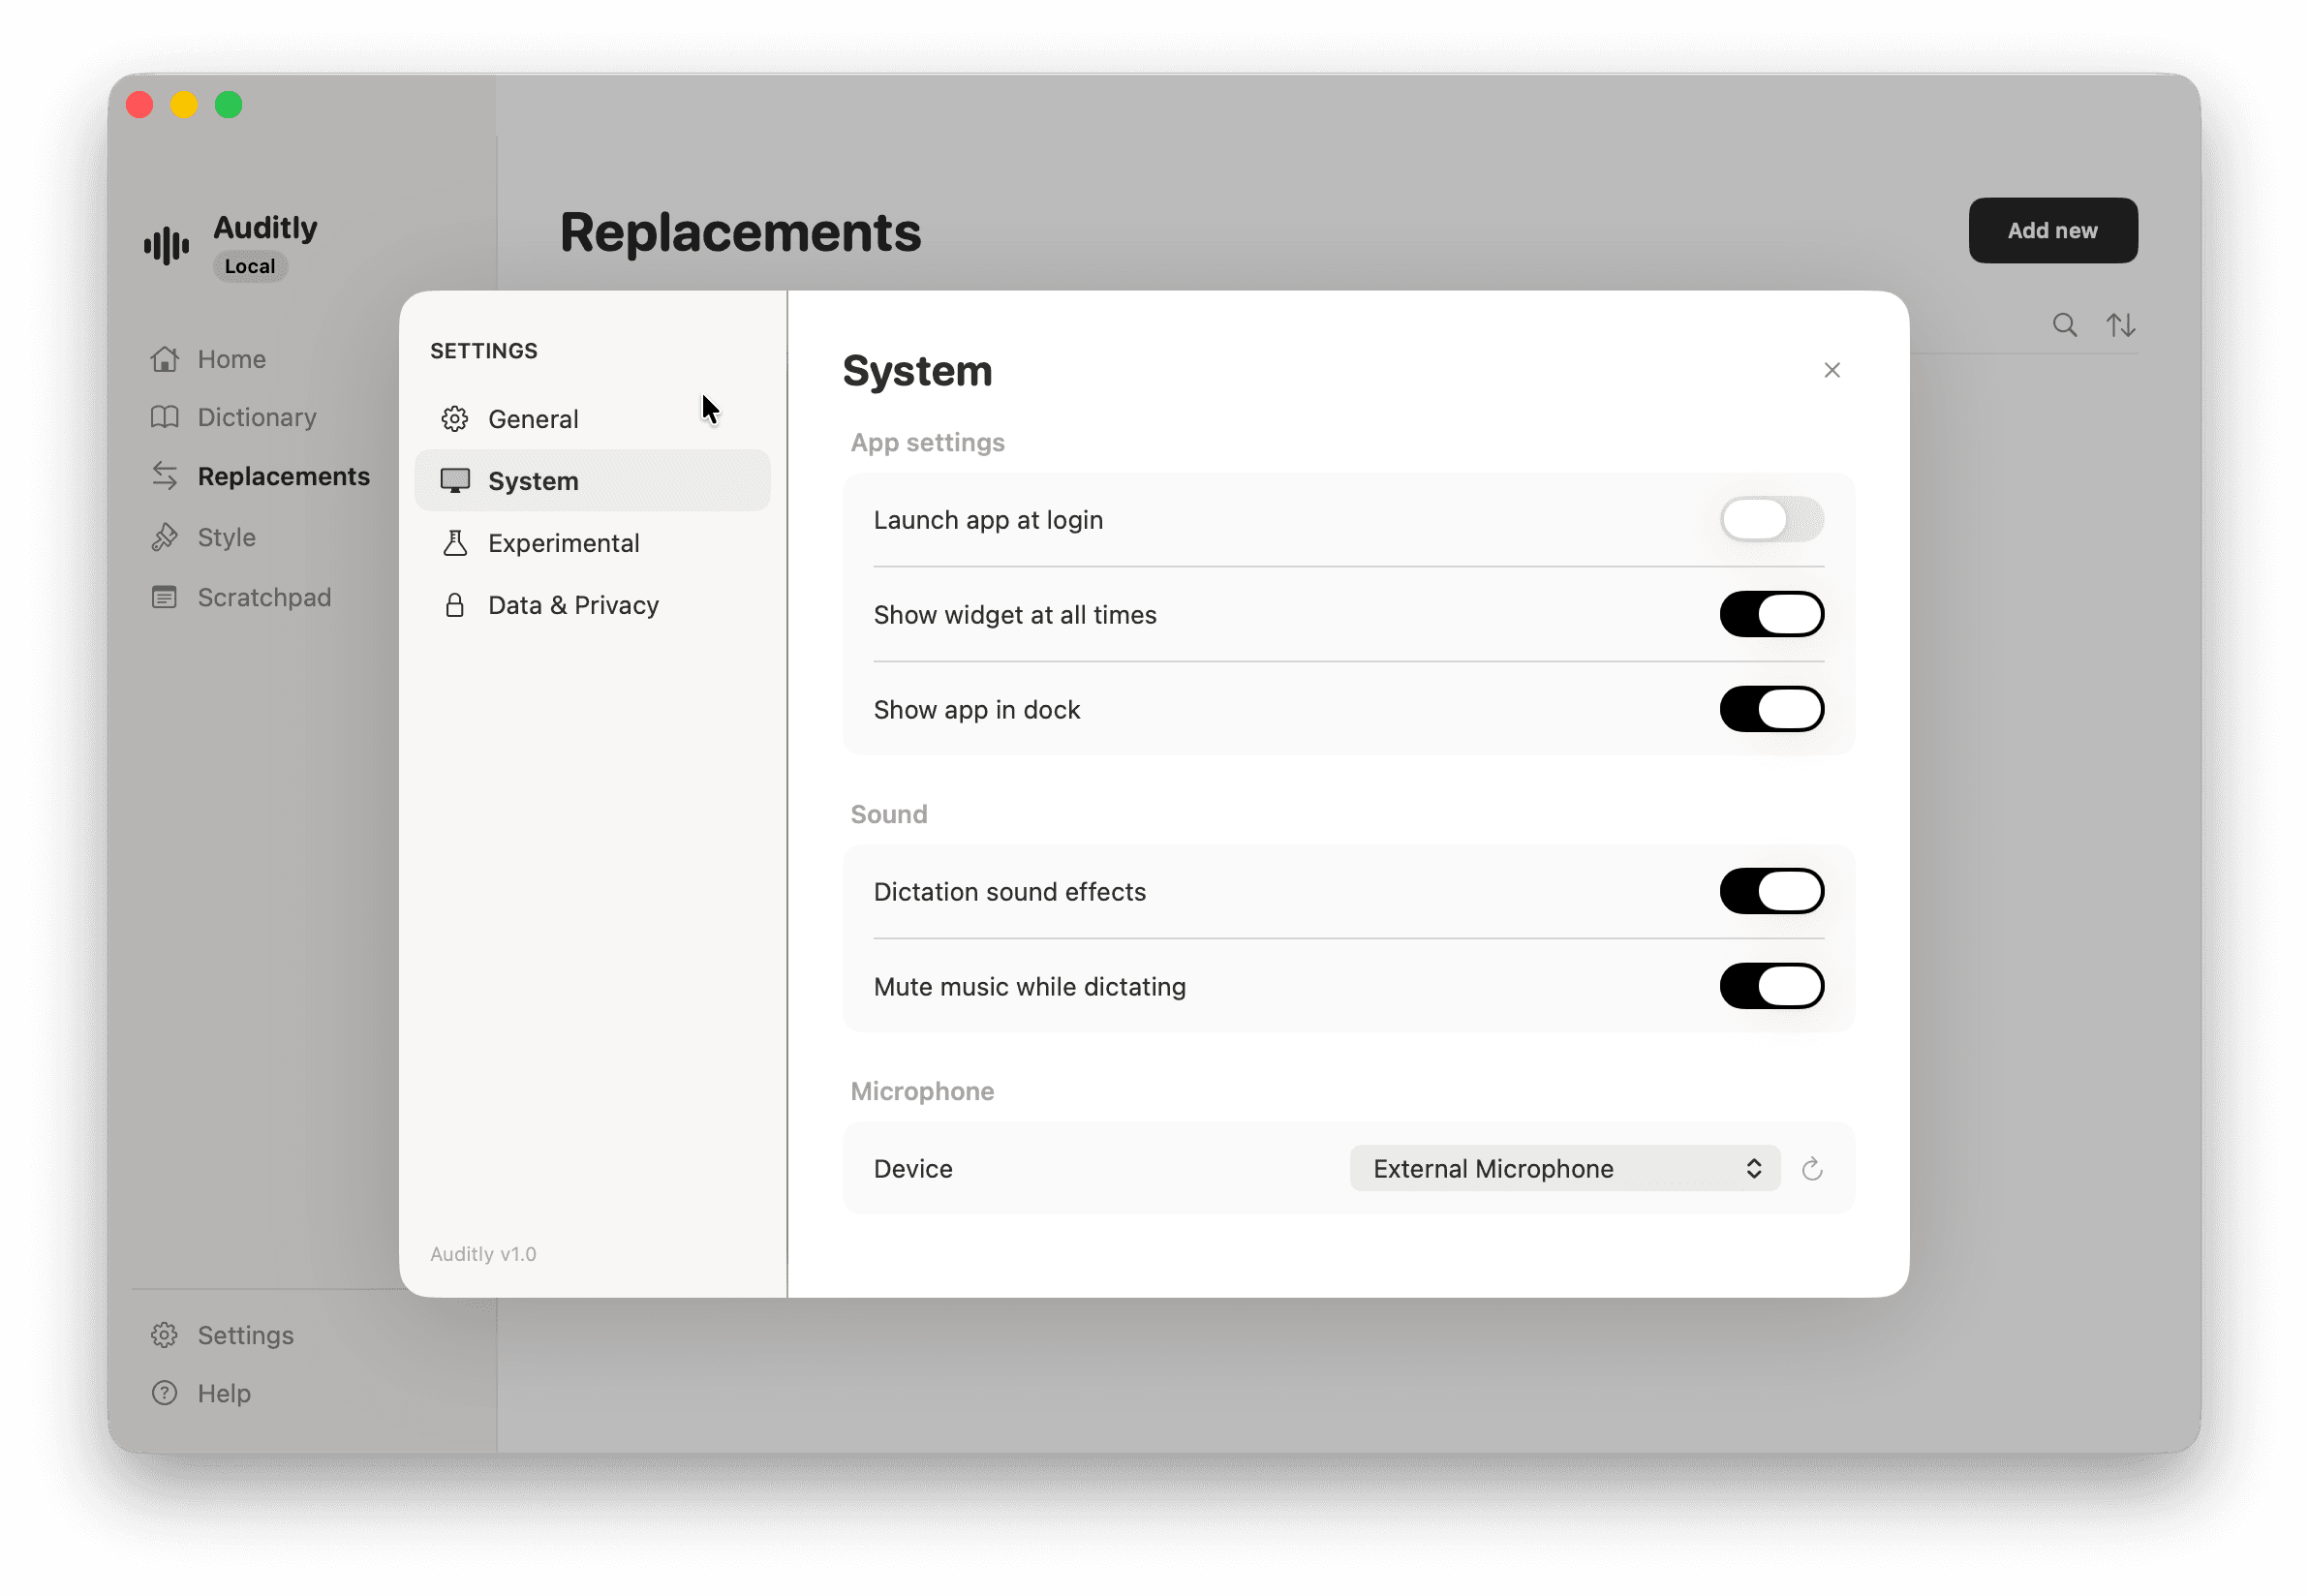The height and width of the screenshot is (1596, 2309).
Task: Close the System settings dialog
Action: tap(1832, 369)
